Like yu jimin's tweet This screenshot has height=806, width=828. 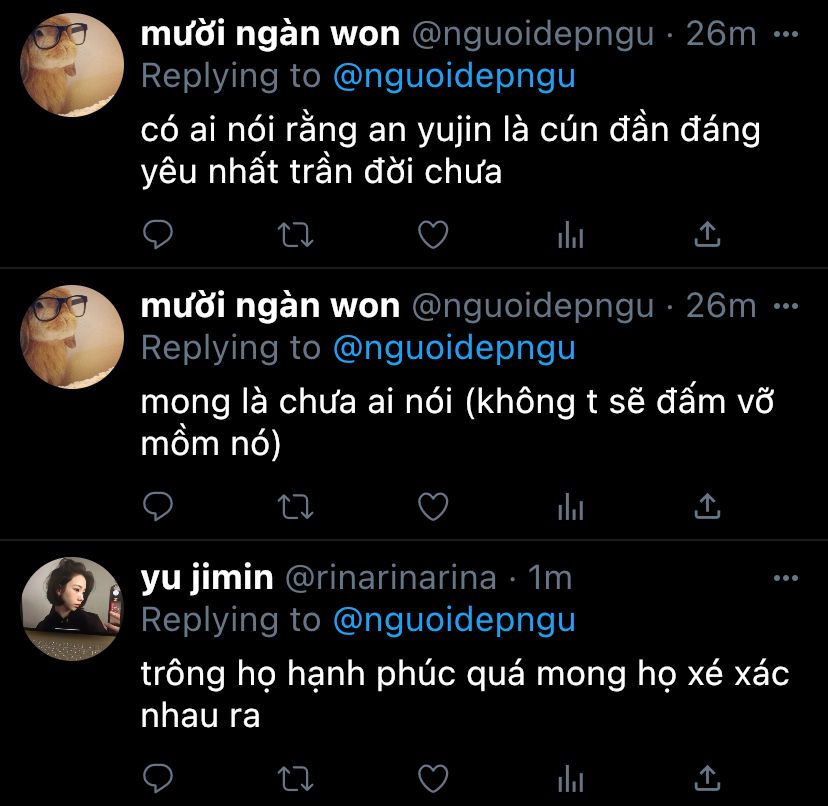(x=433, y=779)
